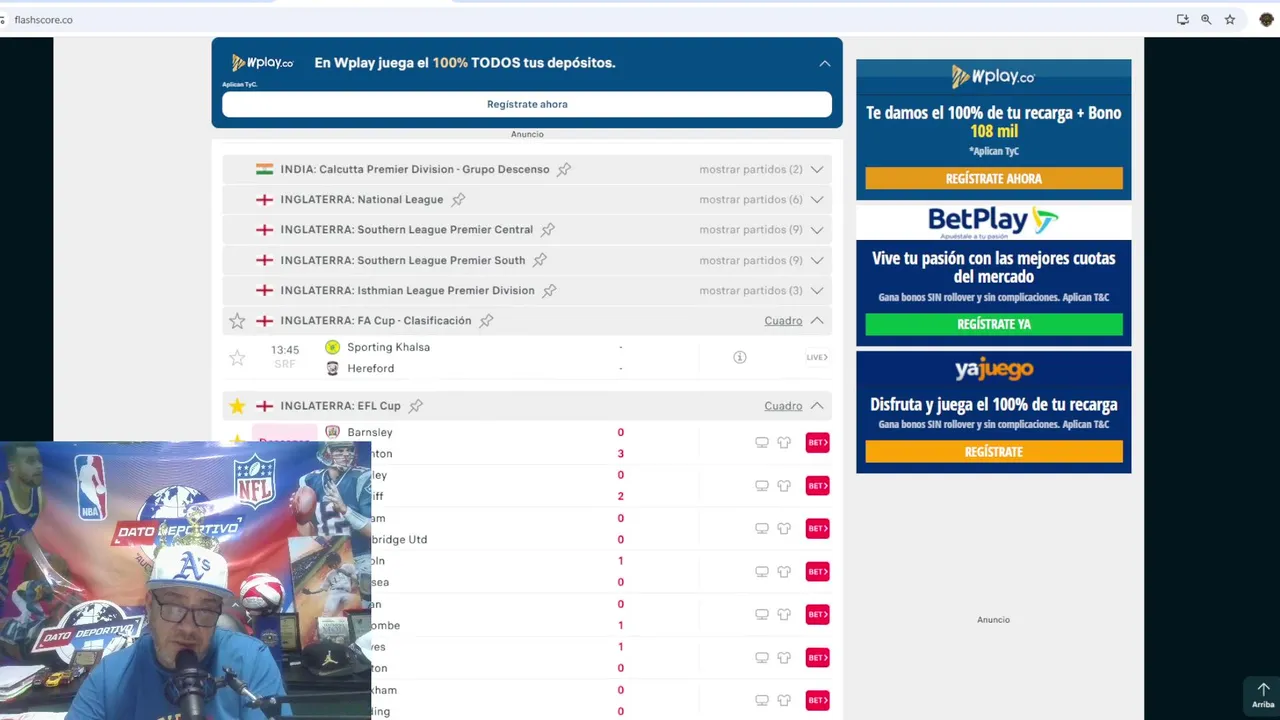The image size is (1280, 720).
Task: Collapse the EFL Cup section
Action: point(817,406)
